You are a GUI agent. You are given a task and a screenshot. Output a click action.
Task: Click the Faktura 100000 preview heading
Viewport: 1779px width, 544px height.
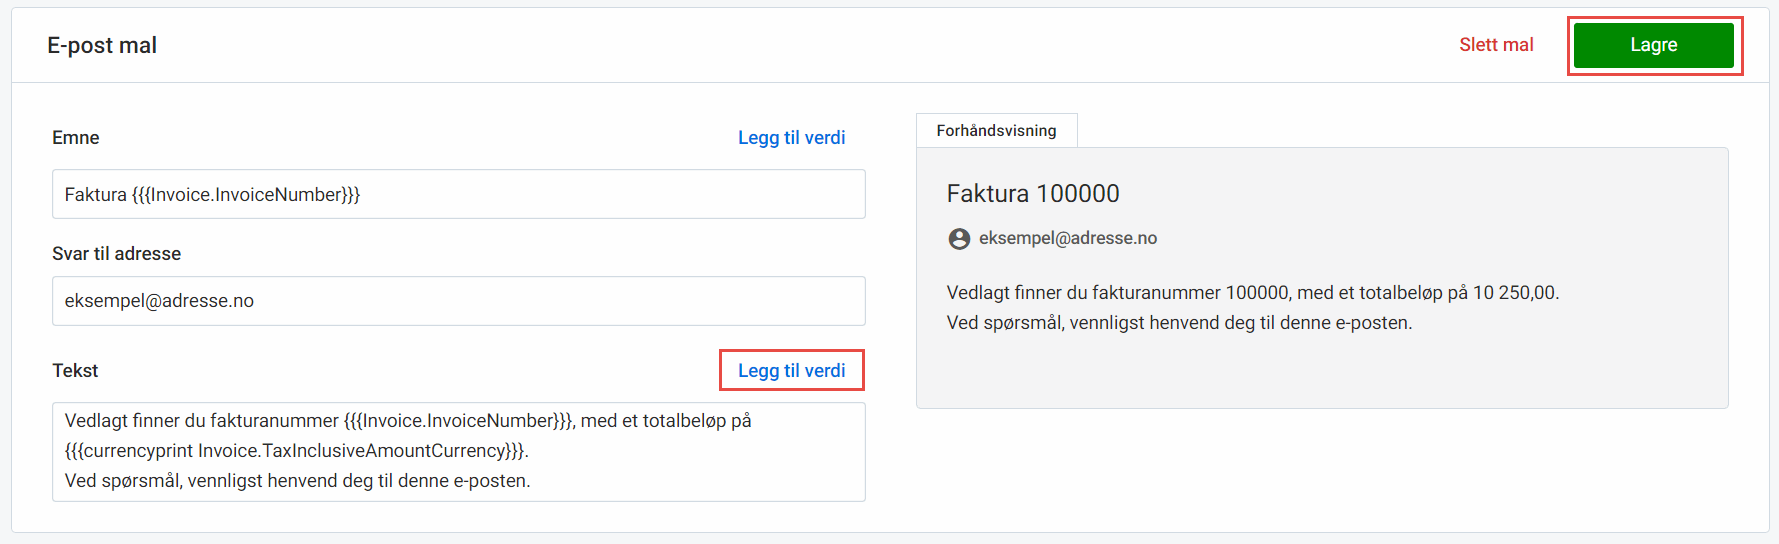coord(1033,194)
